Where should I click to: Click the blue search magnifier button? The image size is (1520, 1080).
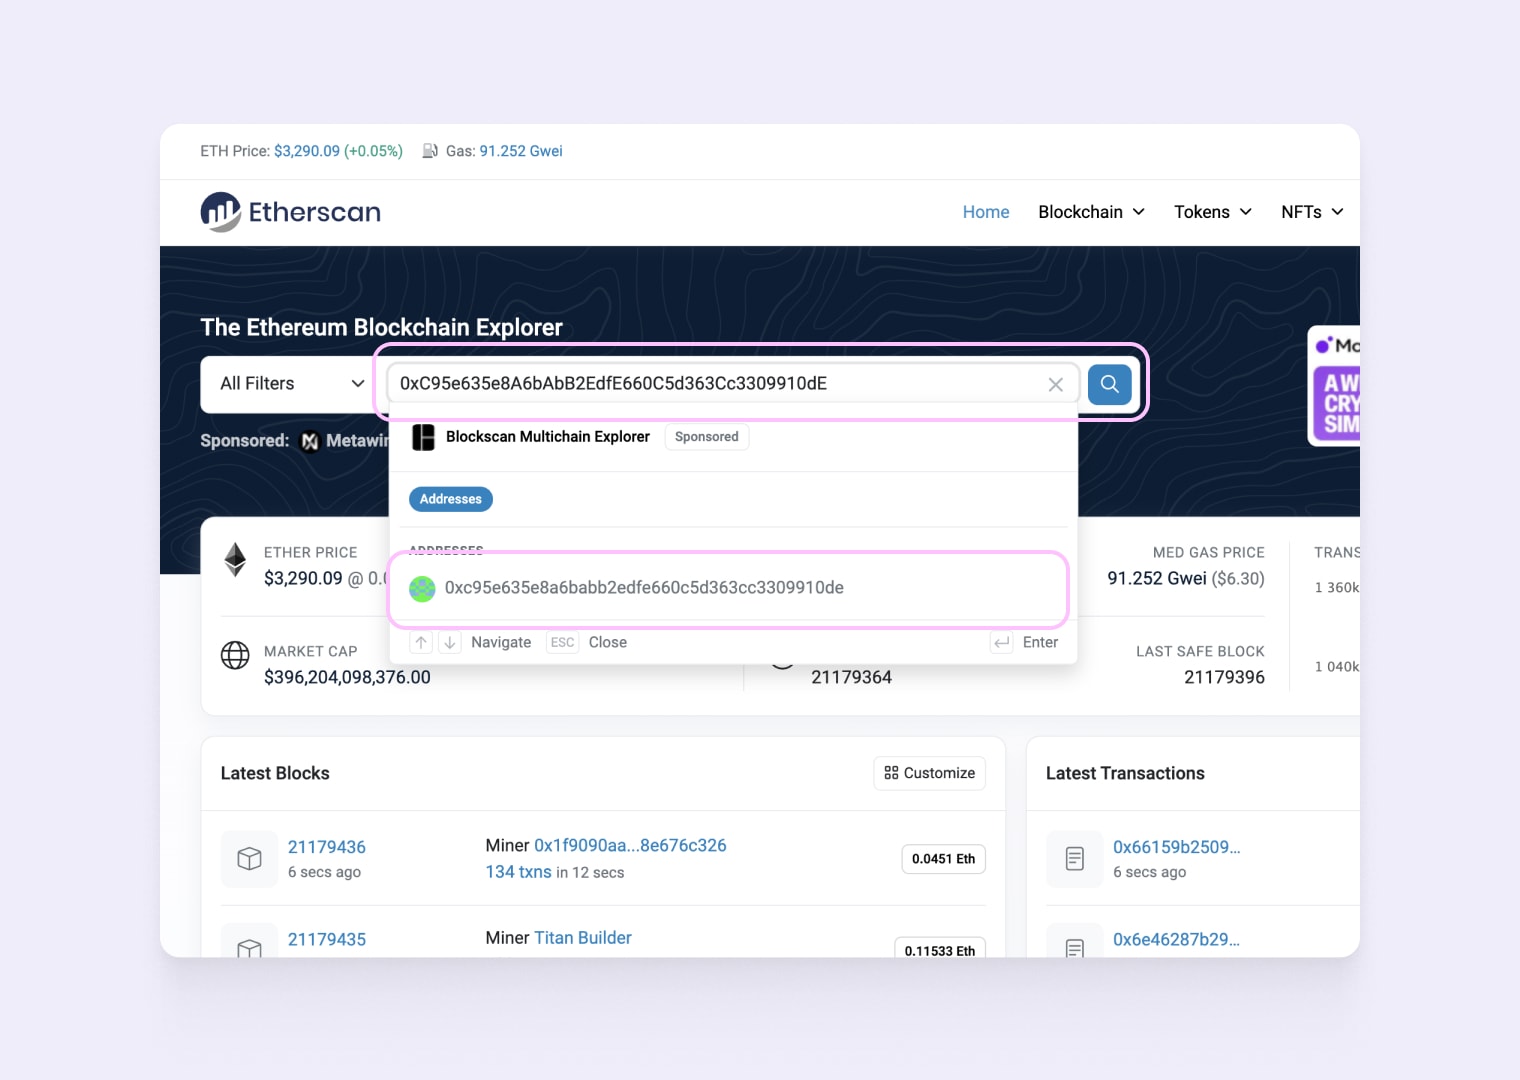tap(1110, 384)
